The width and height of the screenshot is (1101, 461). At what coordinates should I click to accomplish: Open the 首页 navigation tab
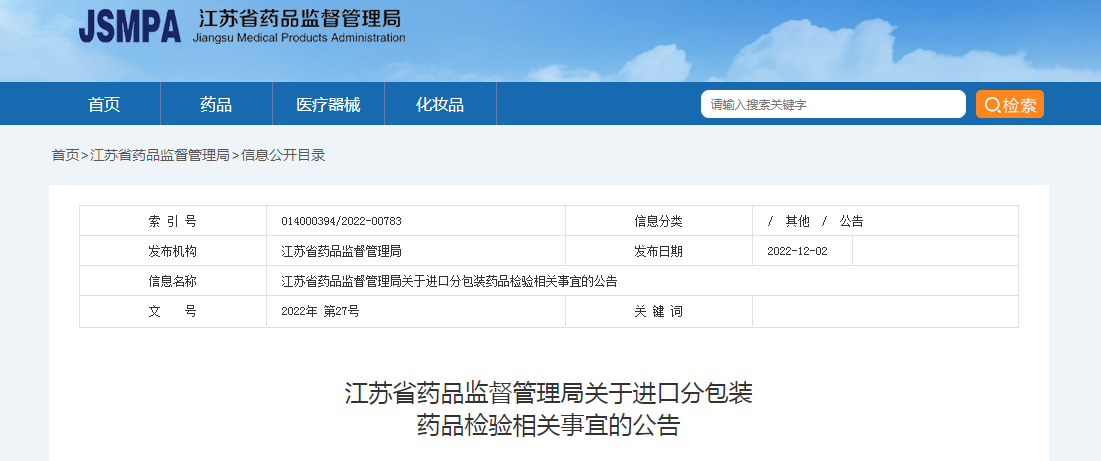[104, 105]
